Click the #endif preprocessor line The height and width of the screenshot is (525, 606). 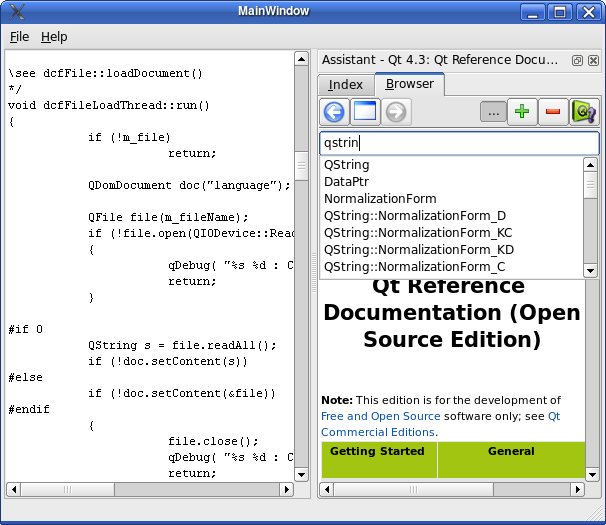[x=29, y=409]
